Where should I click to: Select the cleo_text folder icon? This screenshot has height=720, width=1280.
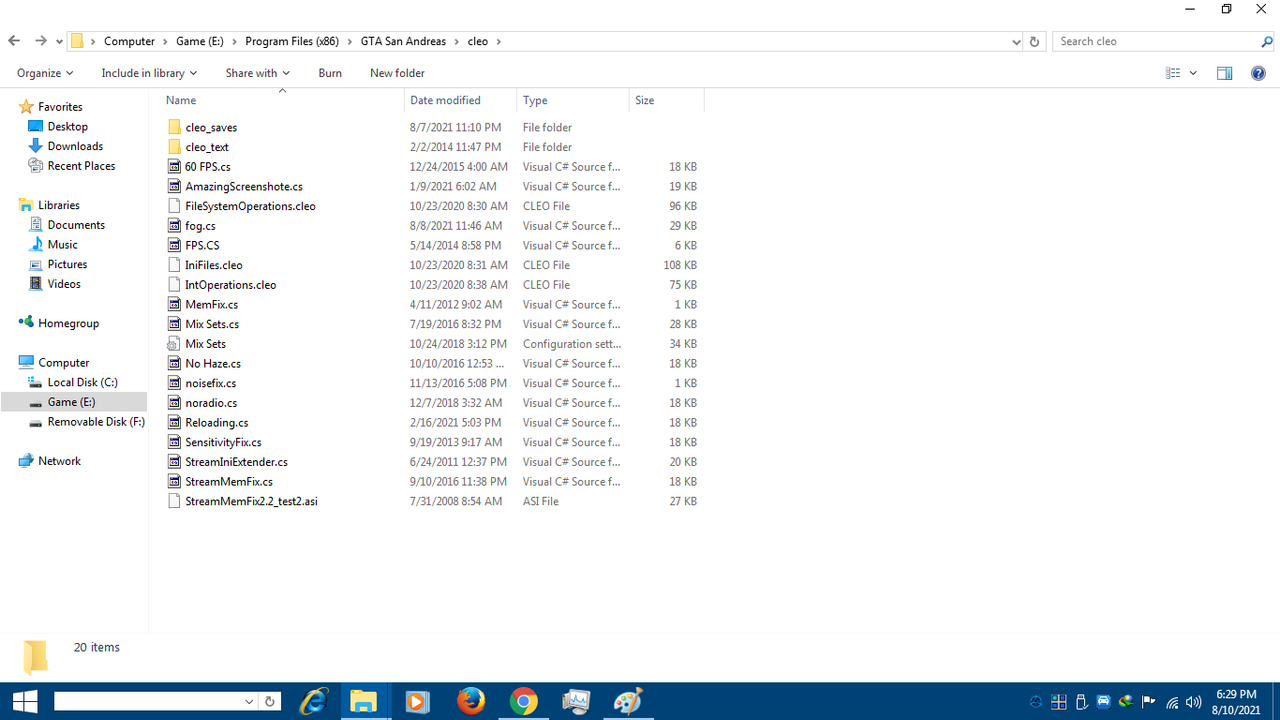pyautogui.click(x=174, y=147)
